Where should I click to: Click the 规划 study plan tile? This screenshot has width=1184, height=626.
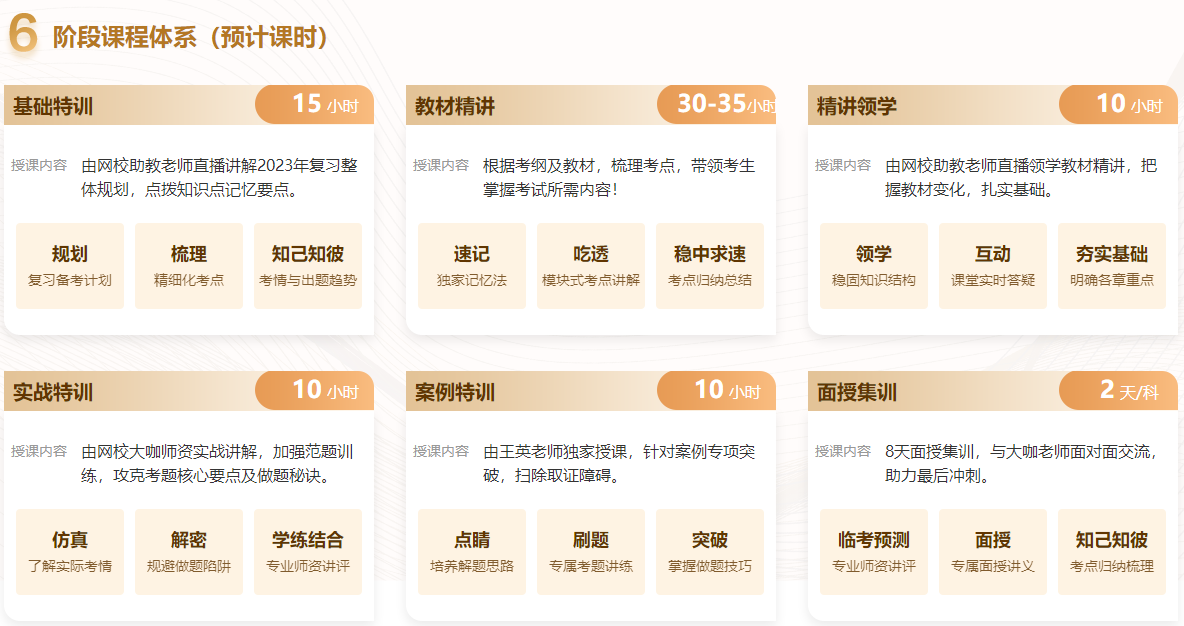pyautogui.click(x=70, y=266)
